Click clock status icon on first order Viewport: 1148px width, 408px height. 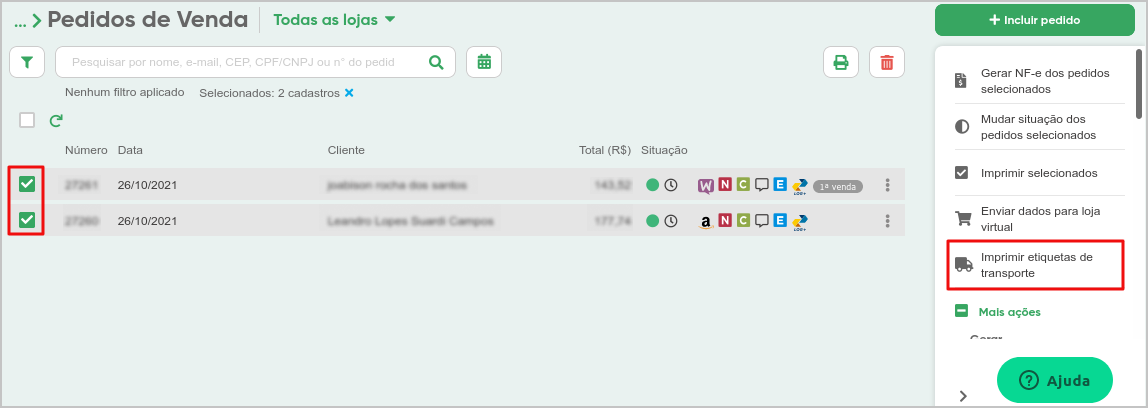671,185
